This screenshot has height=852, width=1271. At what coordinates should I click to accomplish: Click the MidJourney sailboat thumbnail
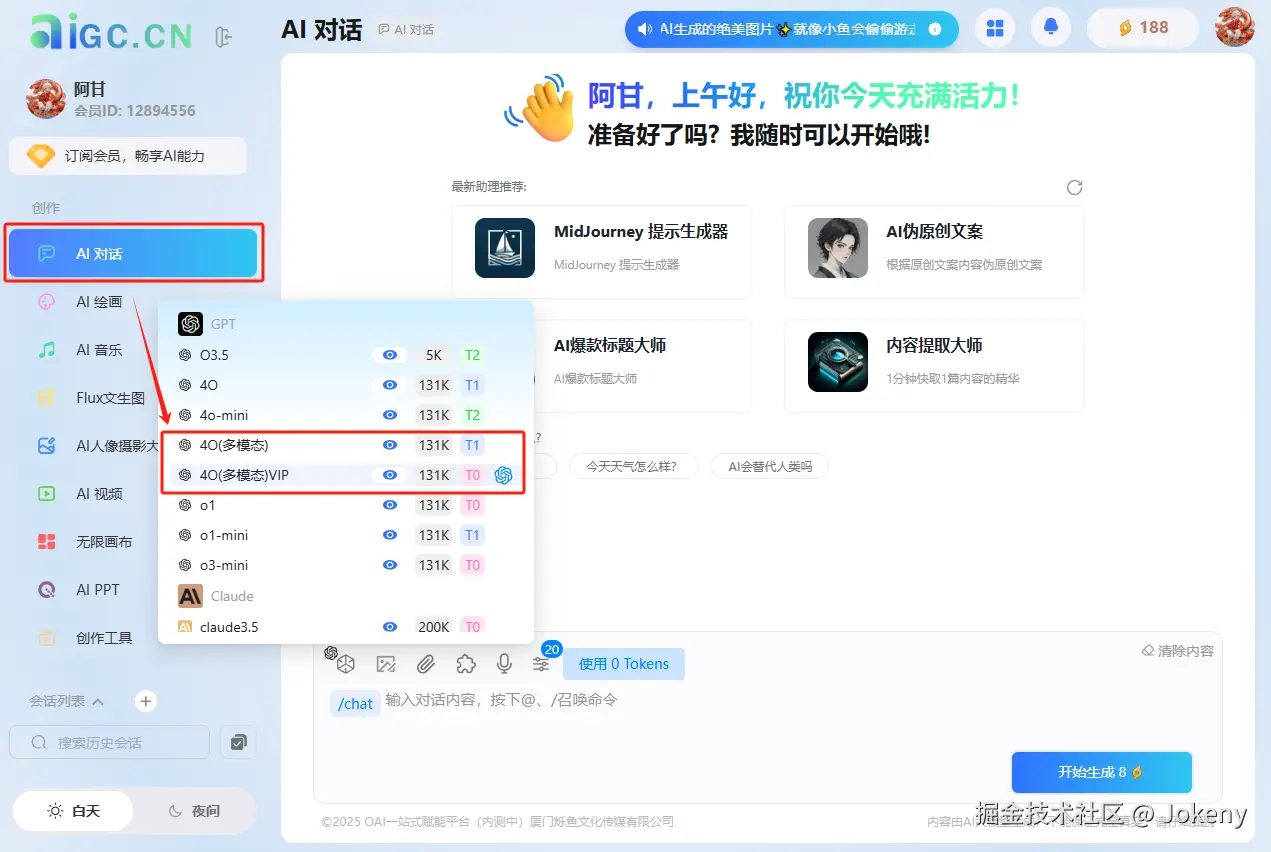505,247
